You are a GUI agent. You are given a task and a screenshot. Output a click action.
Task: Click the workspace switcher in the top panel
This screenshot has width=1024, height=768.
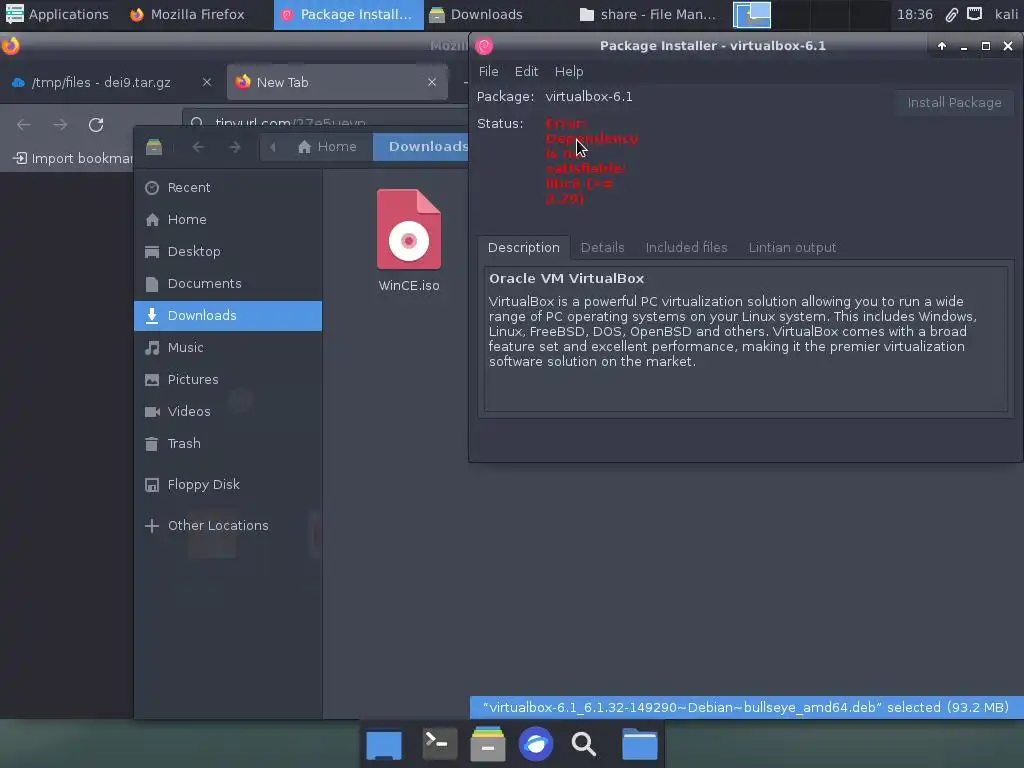(x=810, y=14)
